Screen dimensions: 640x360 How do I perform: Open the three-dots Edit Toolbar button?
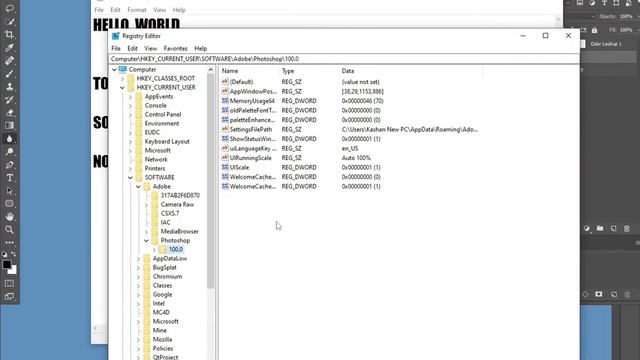[x=9, y=242]
